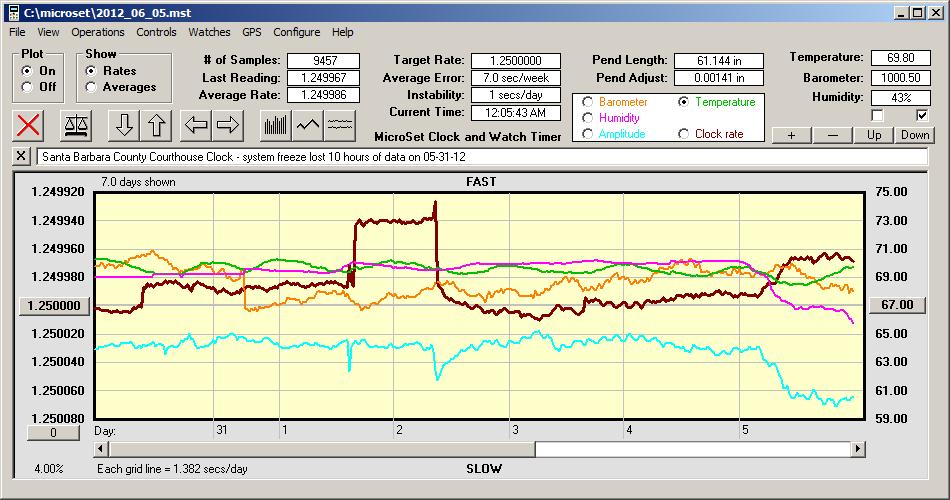Image resolution: width=950 pixels, height=500 pixels.
Task: Click the small X beside the note field
Action: pos(21,156)
